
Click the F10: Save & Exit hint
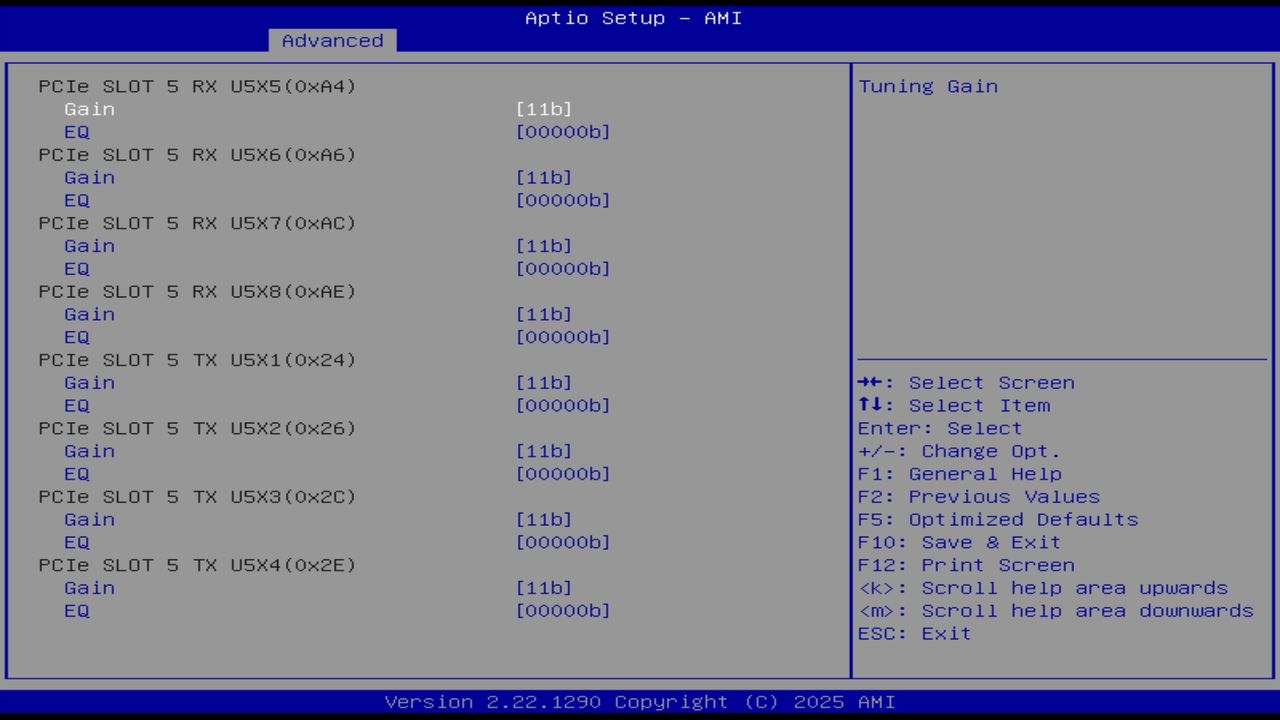[x=959, y=543]
